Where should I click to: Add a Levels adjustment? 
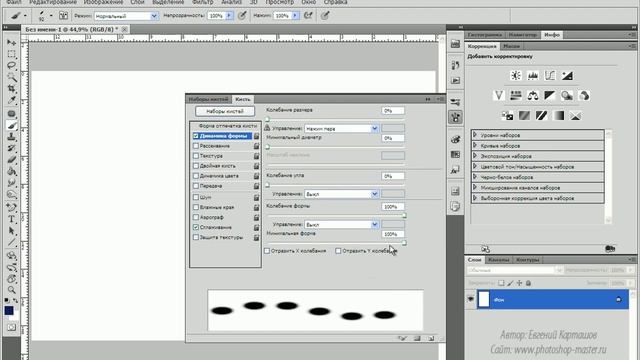tap(533, 76)
